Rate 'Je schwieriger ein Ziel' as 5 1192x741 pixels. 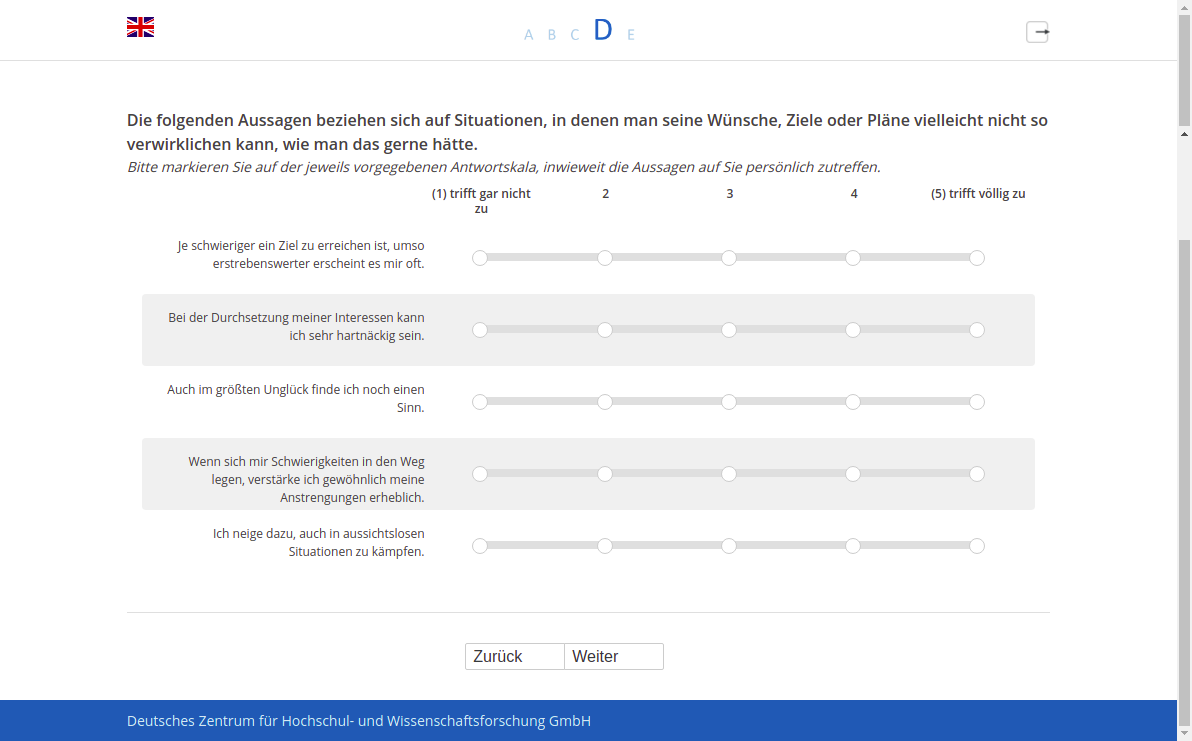[x=978, y=258]
